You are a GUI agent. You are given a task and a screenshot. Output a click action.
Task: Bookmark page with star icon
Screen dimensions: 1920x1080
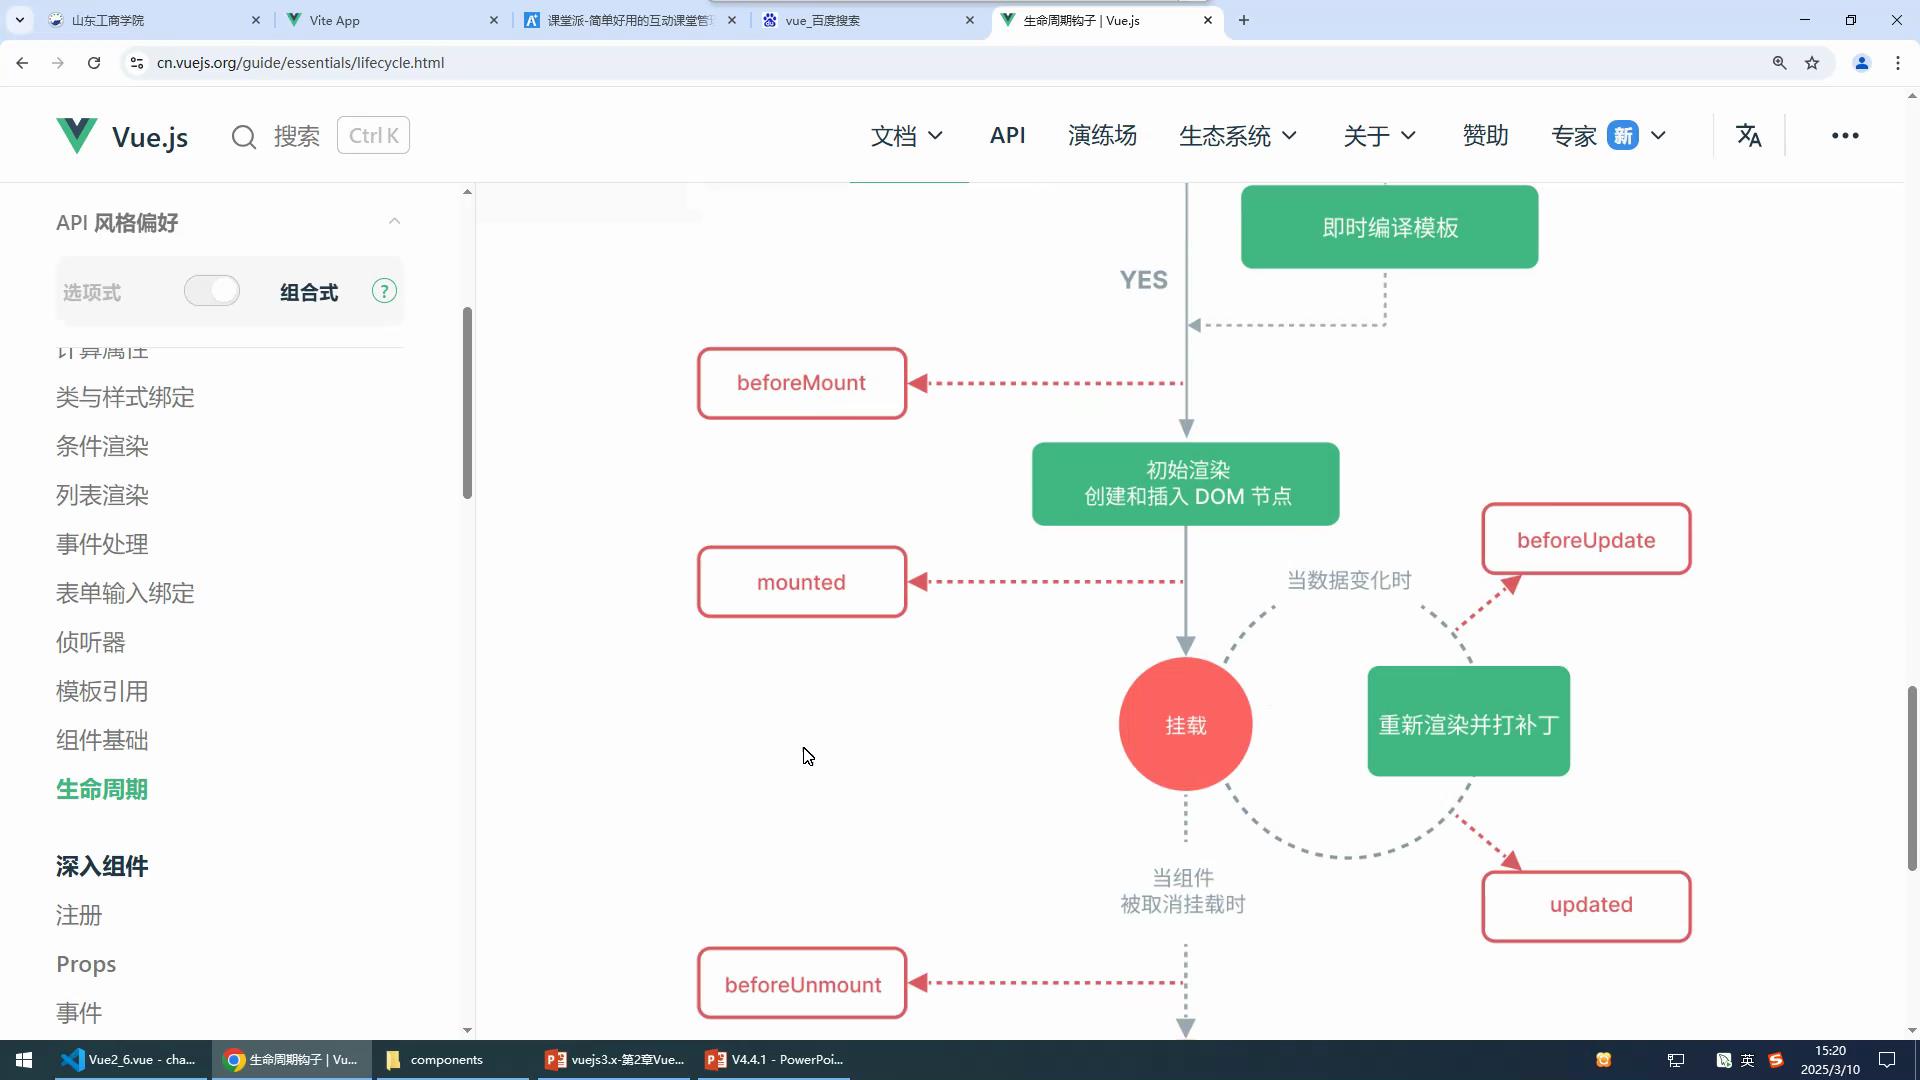click(x=1812, y=63)
